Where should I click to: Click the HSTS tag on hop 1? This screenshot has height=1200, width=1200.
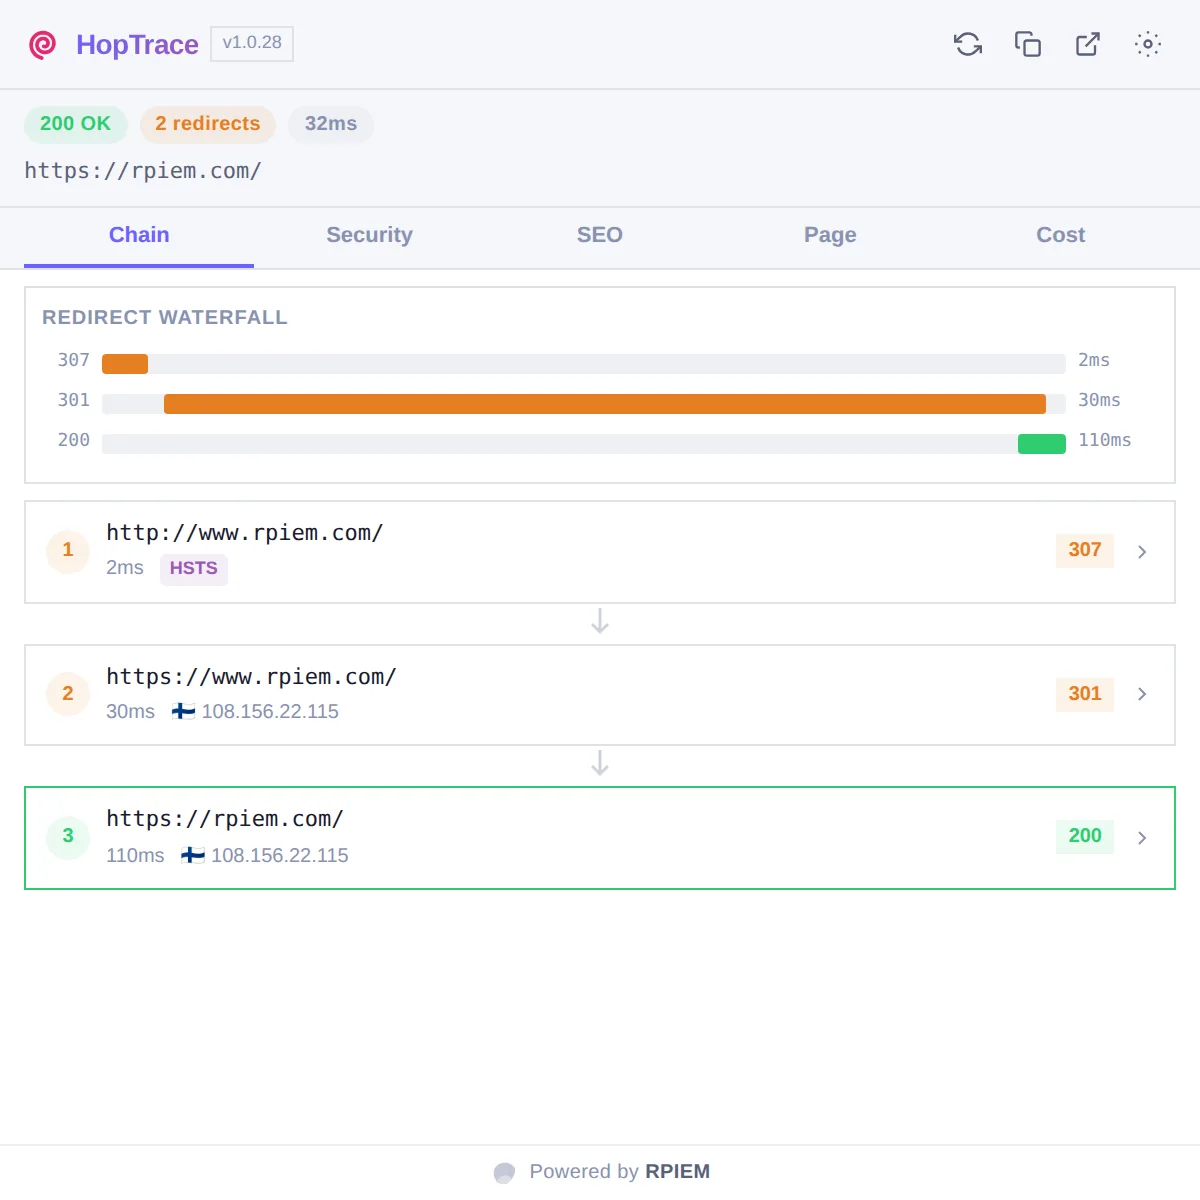coord(194,569)
